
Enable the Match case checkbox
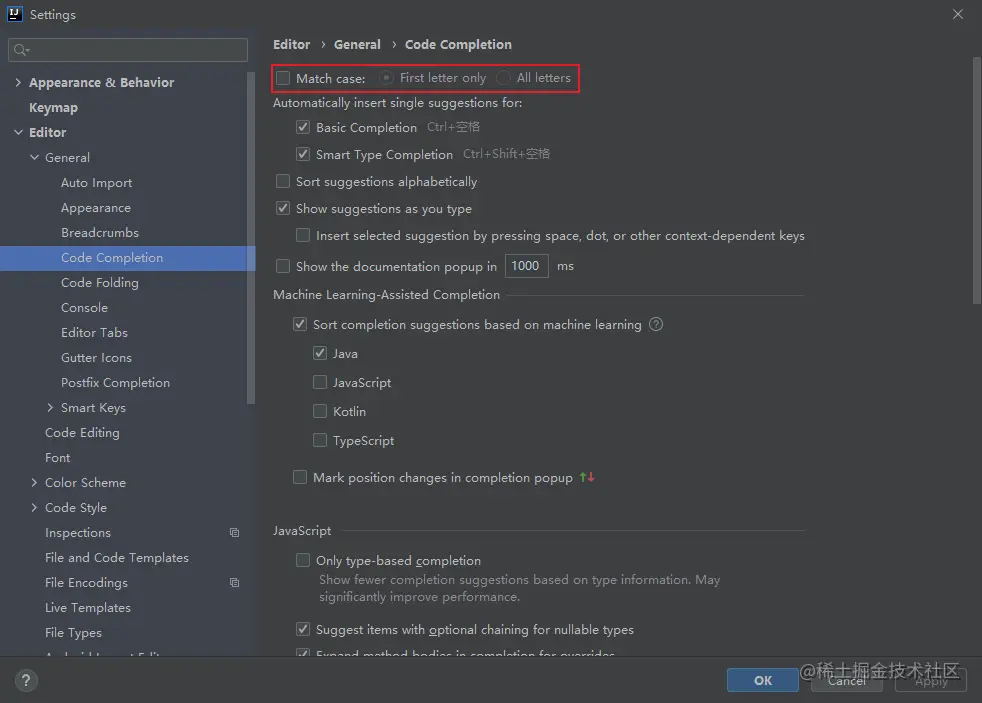(x=284, y=78)
